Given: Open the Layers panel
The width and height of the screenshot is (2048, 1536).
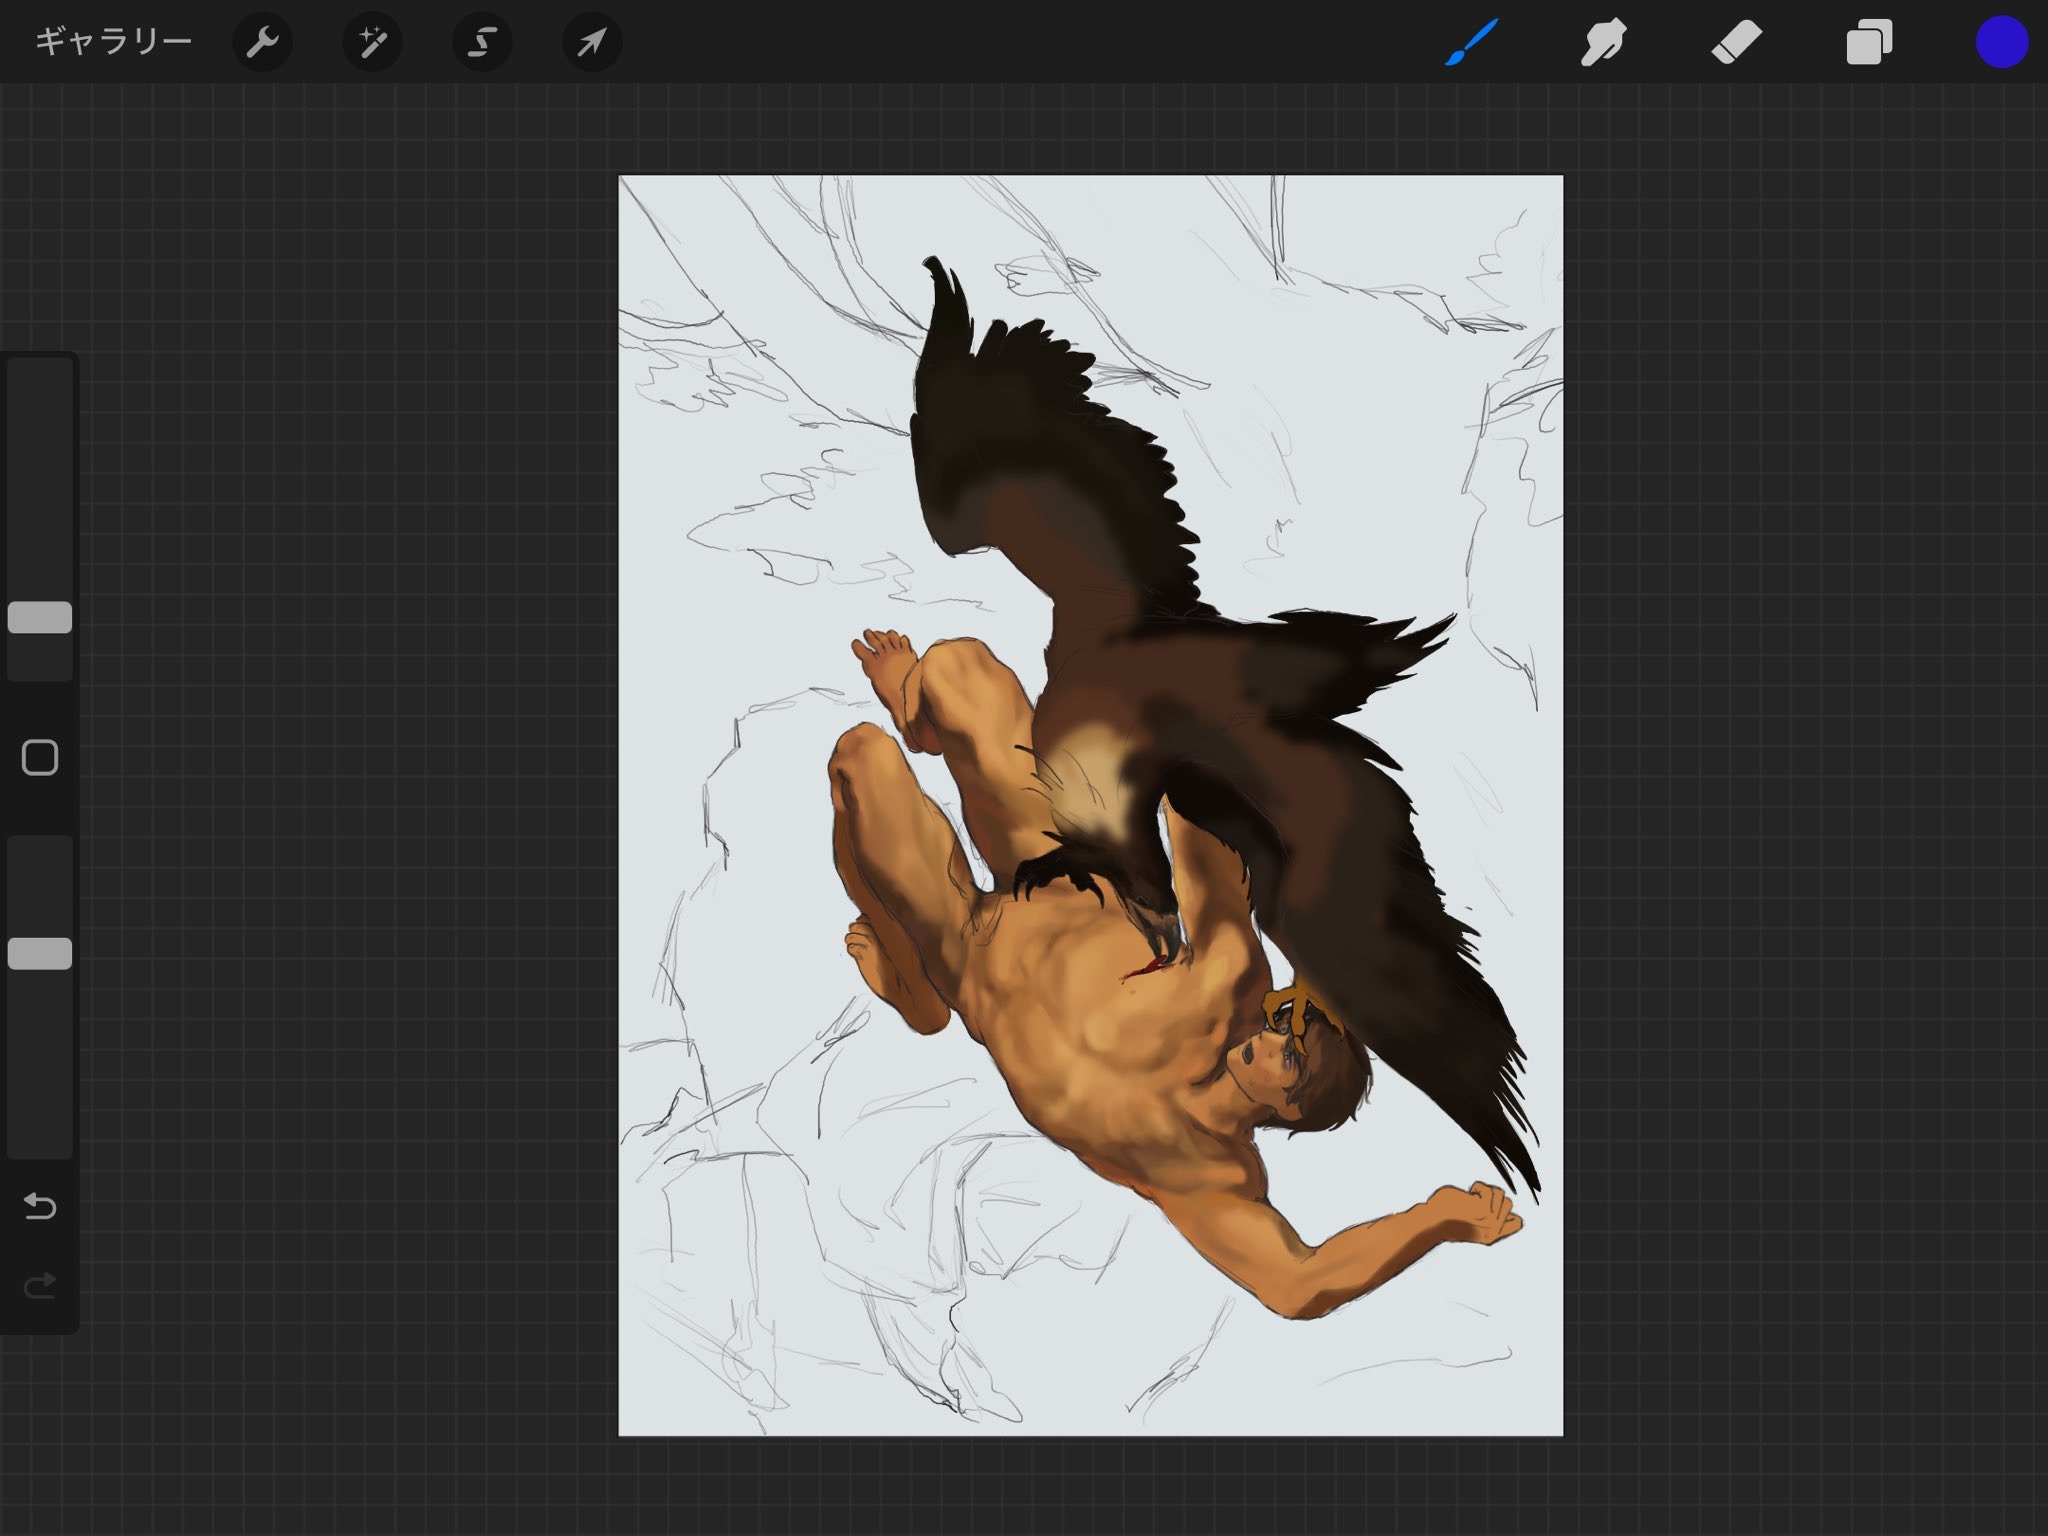Looking at the screenshot, I should pyautogui.click(x=1868, y=42).
